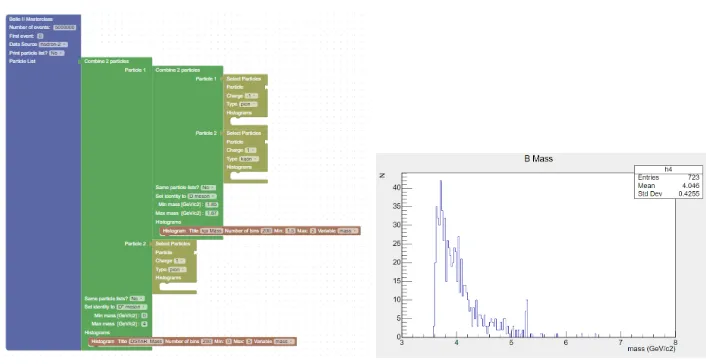Open Charge dropdown in the kaon block
This screenshot has width=706, height=364.
click(x=250, y=150)
